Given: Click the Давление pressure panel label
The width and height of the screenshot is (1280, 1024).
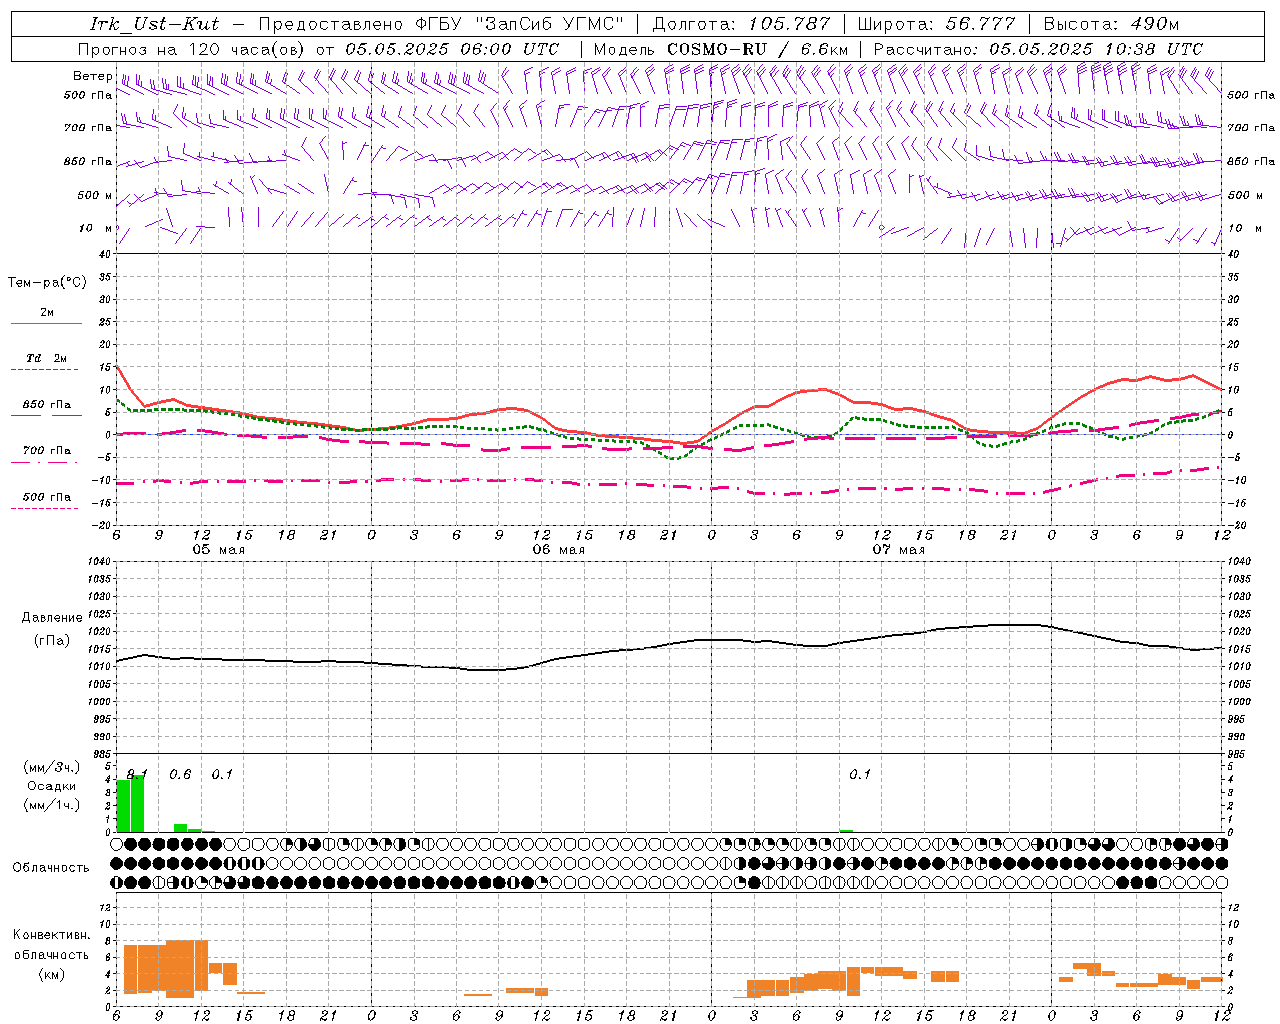Looking at the screenshot, I should 52,618.
